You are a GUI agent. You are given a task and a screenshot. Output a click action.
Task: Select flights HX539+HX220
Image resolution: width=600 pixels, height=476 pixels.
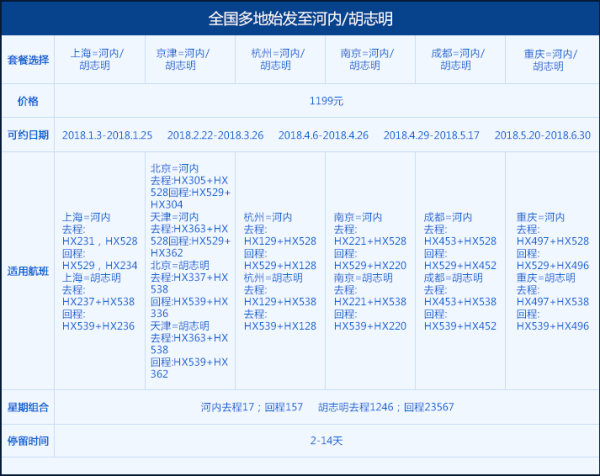[370, 326]
